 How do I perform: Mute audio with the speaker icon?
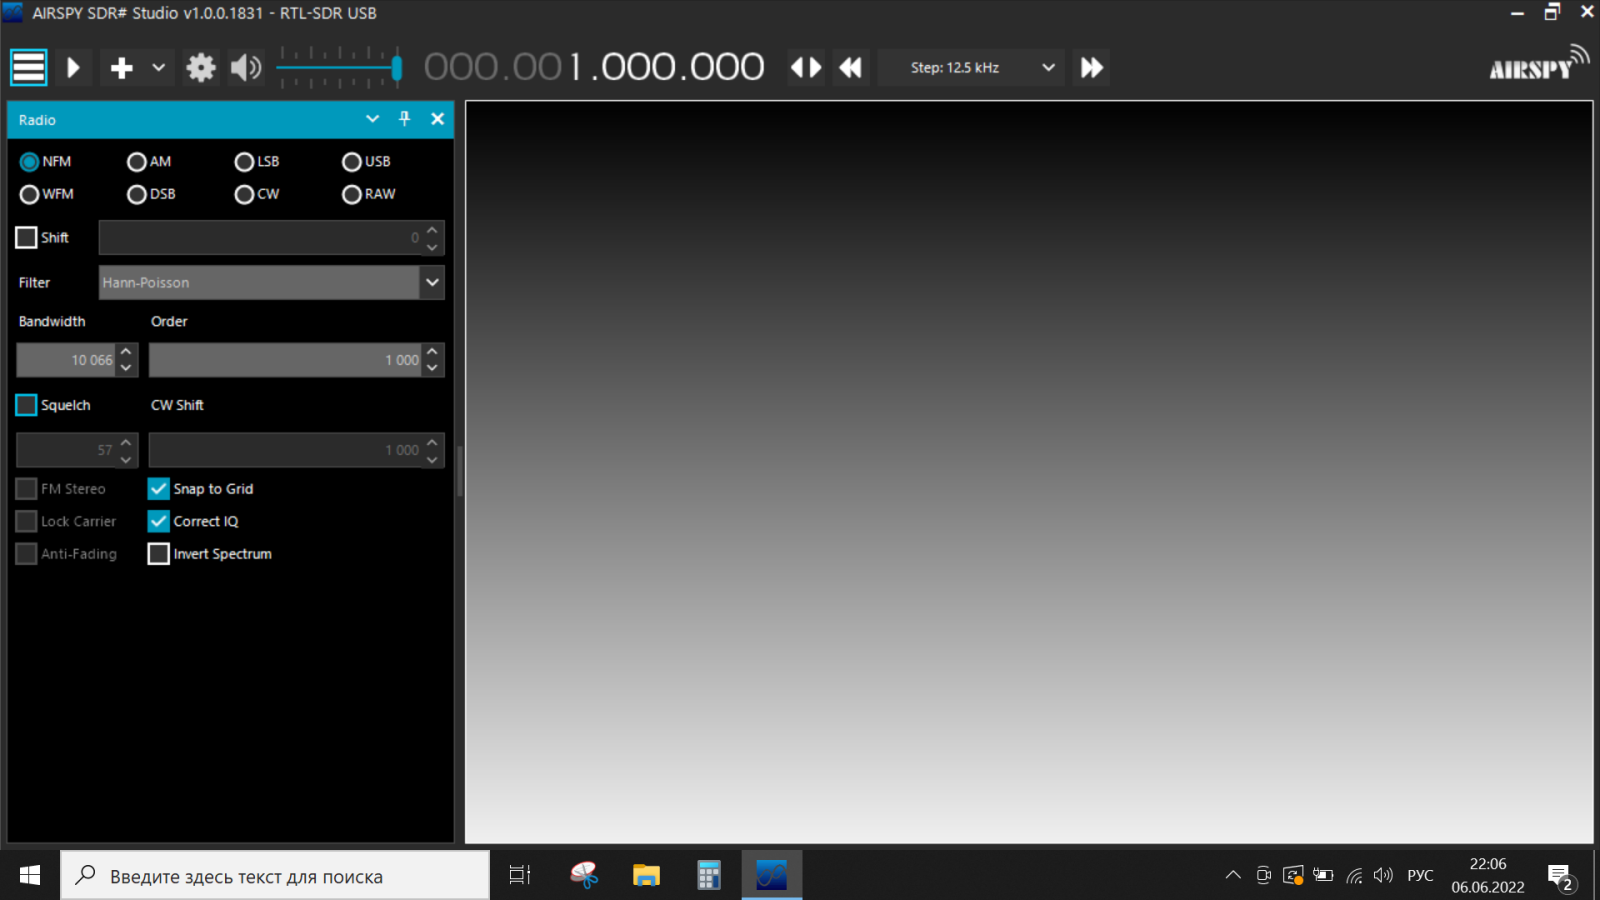tap(245, 67)
